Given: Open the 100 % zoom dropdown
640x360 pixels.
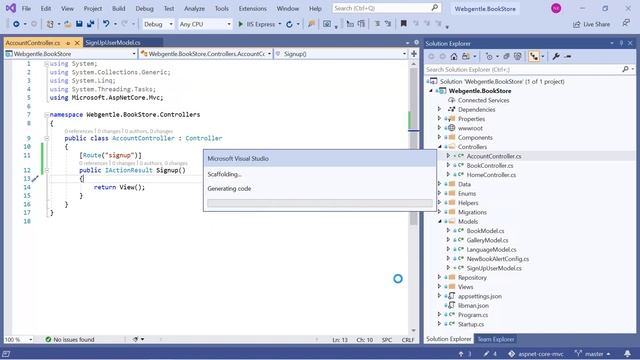Looking at the screenshot, I should pos(18,339).
